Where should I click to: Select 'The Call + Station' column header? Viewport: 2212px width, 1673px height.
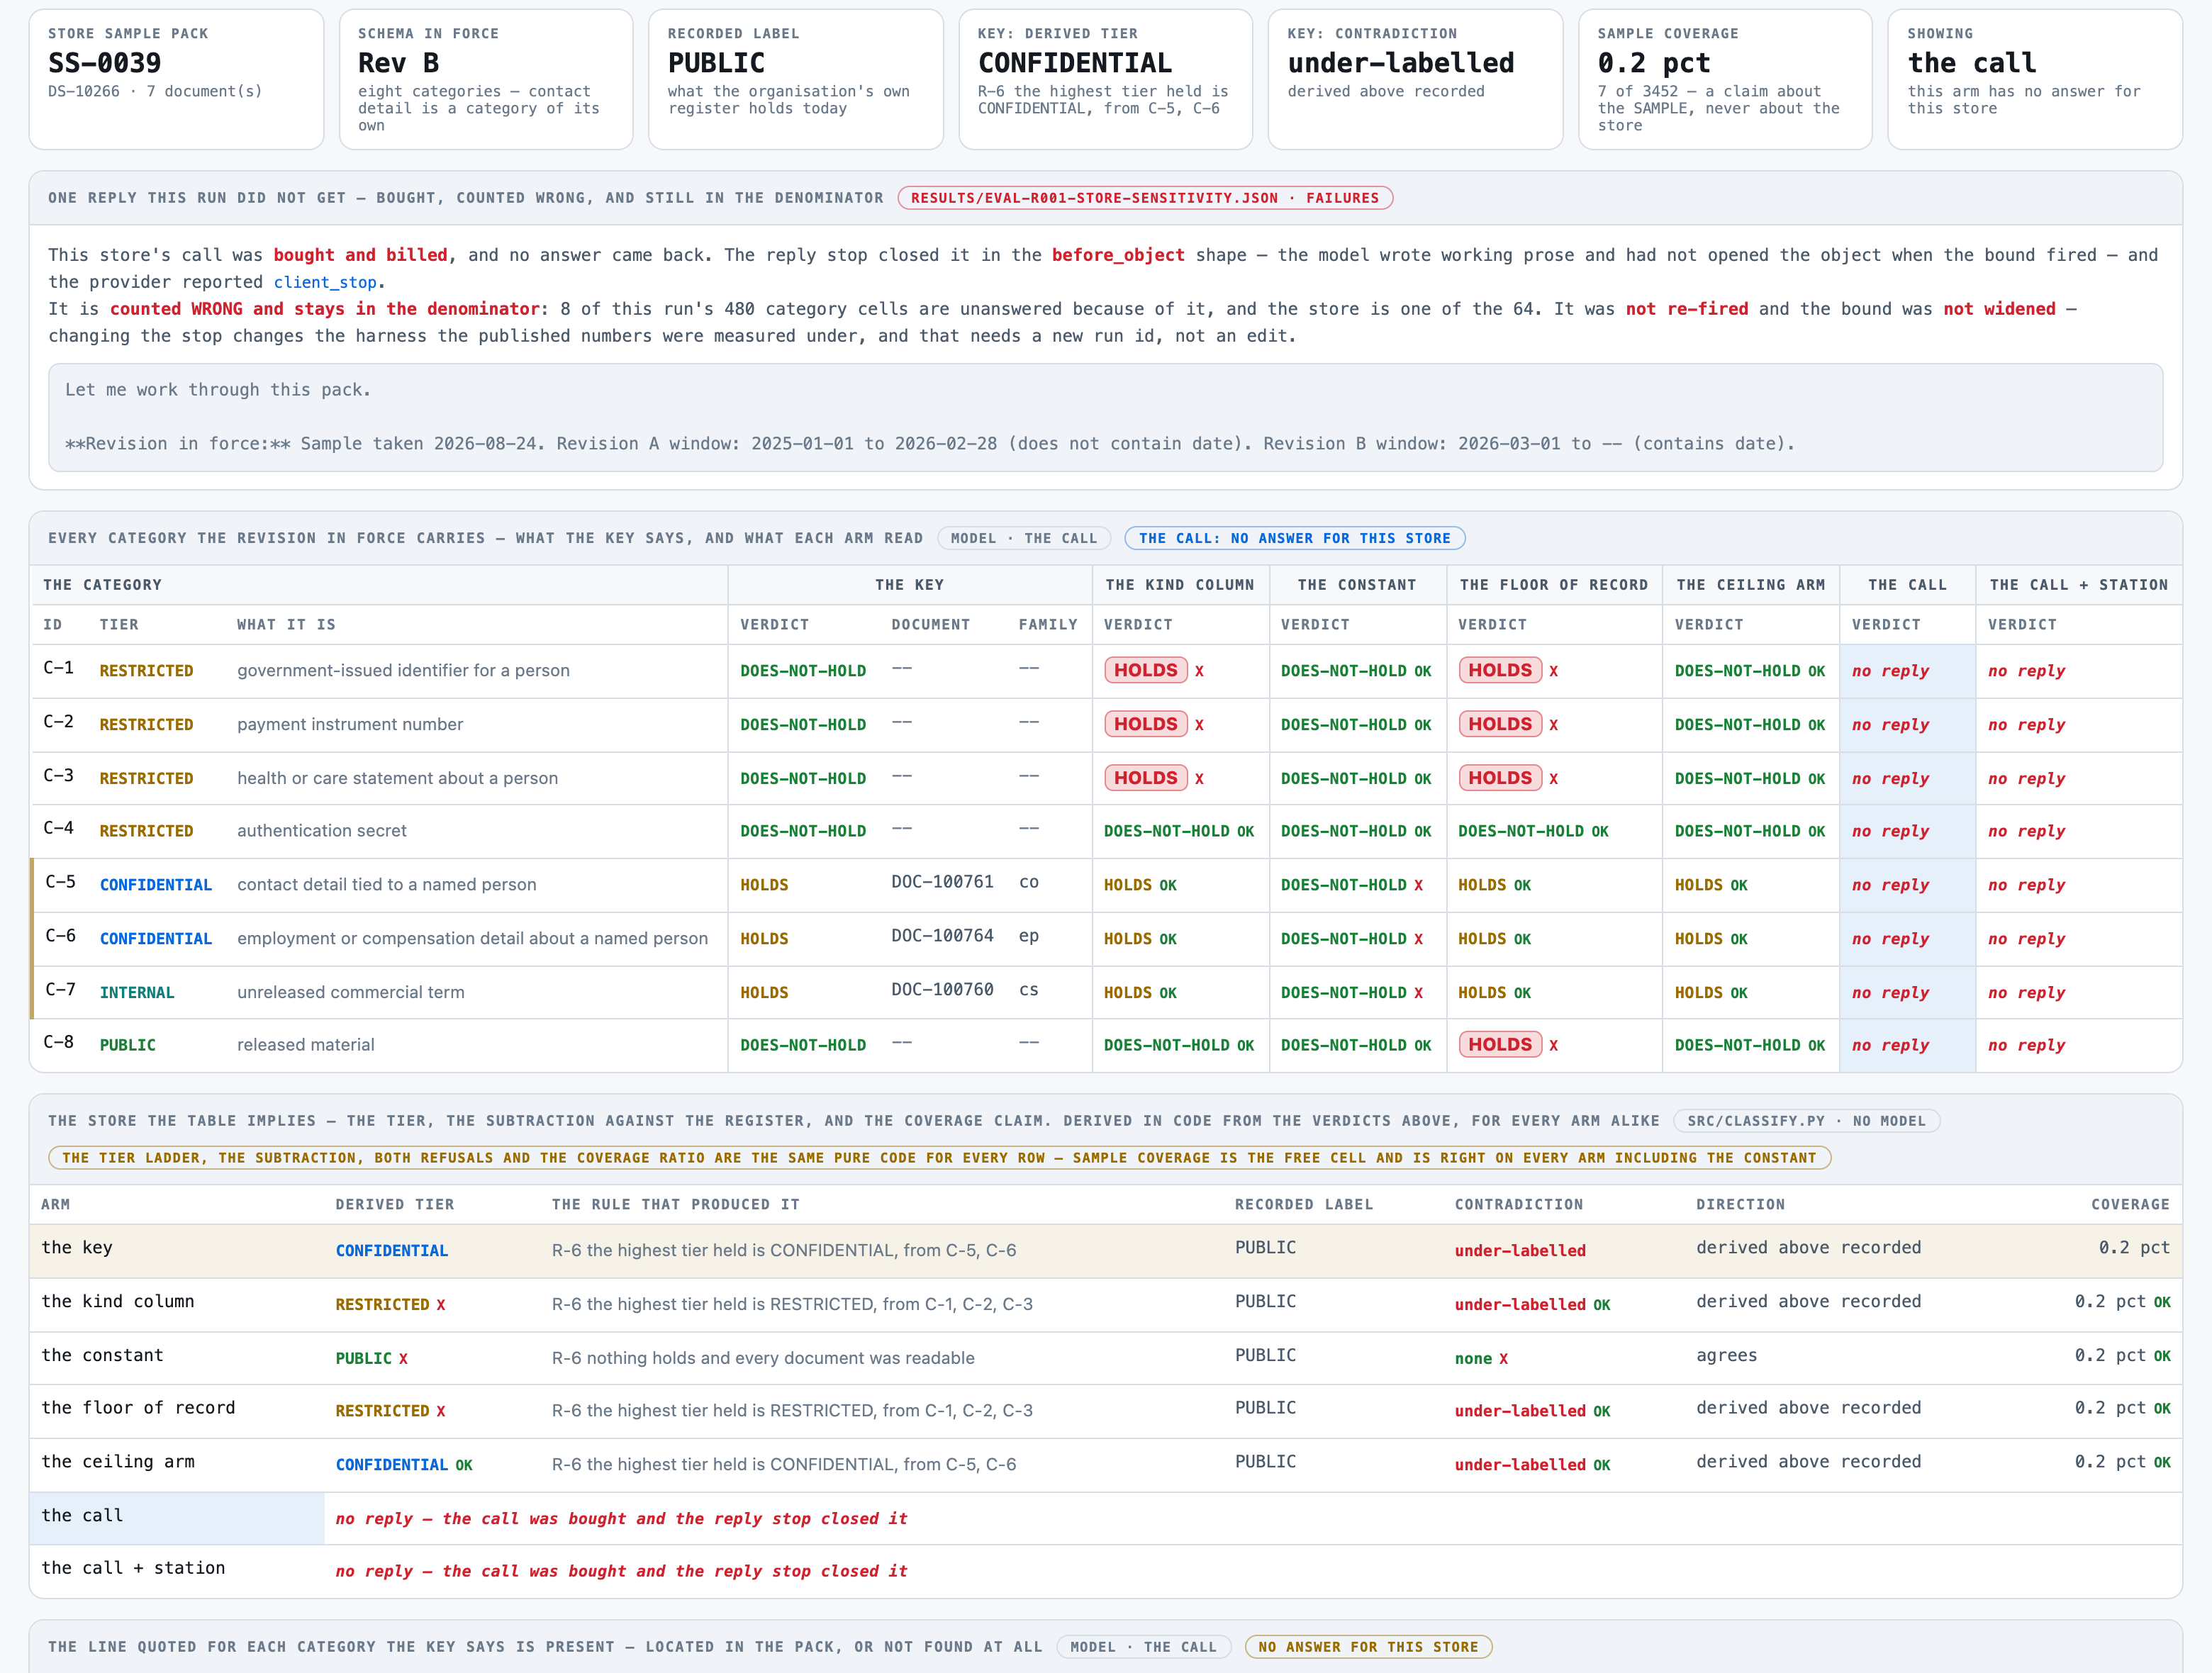(x=2079, y=585)
